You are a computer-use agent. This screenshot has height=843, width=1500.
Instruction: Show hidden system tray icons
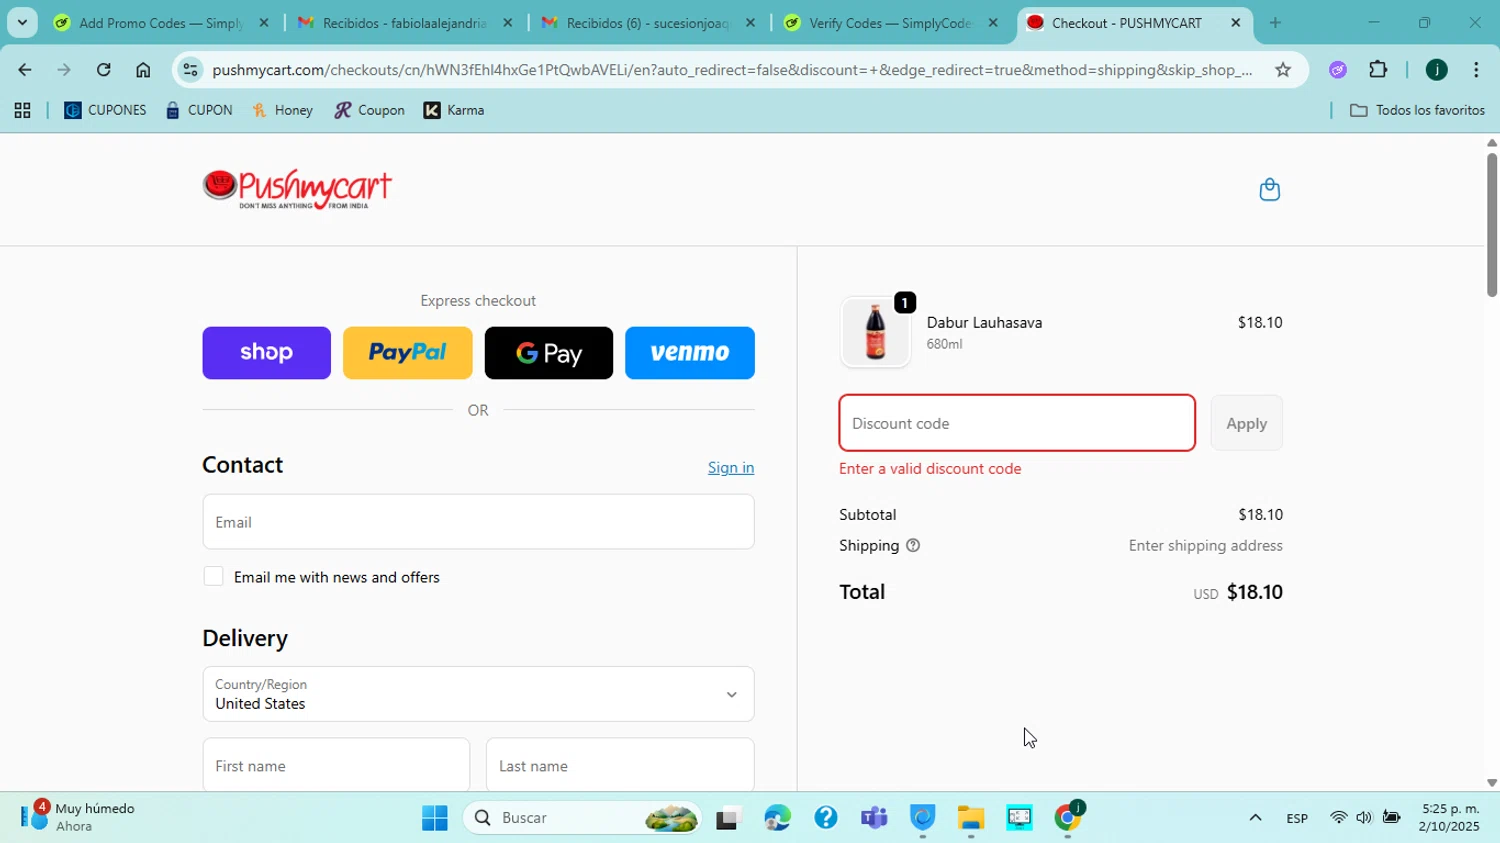pos(1255,818)
